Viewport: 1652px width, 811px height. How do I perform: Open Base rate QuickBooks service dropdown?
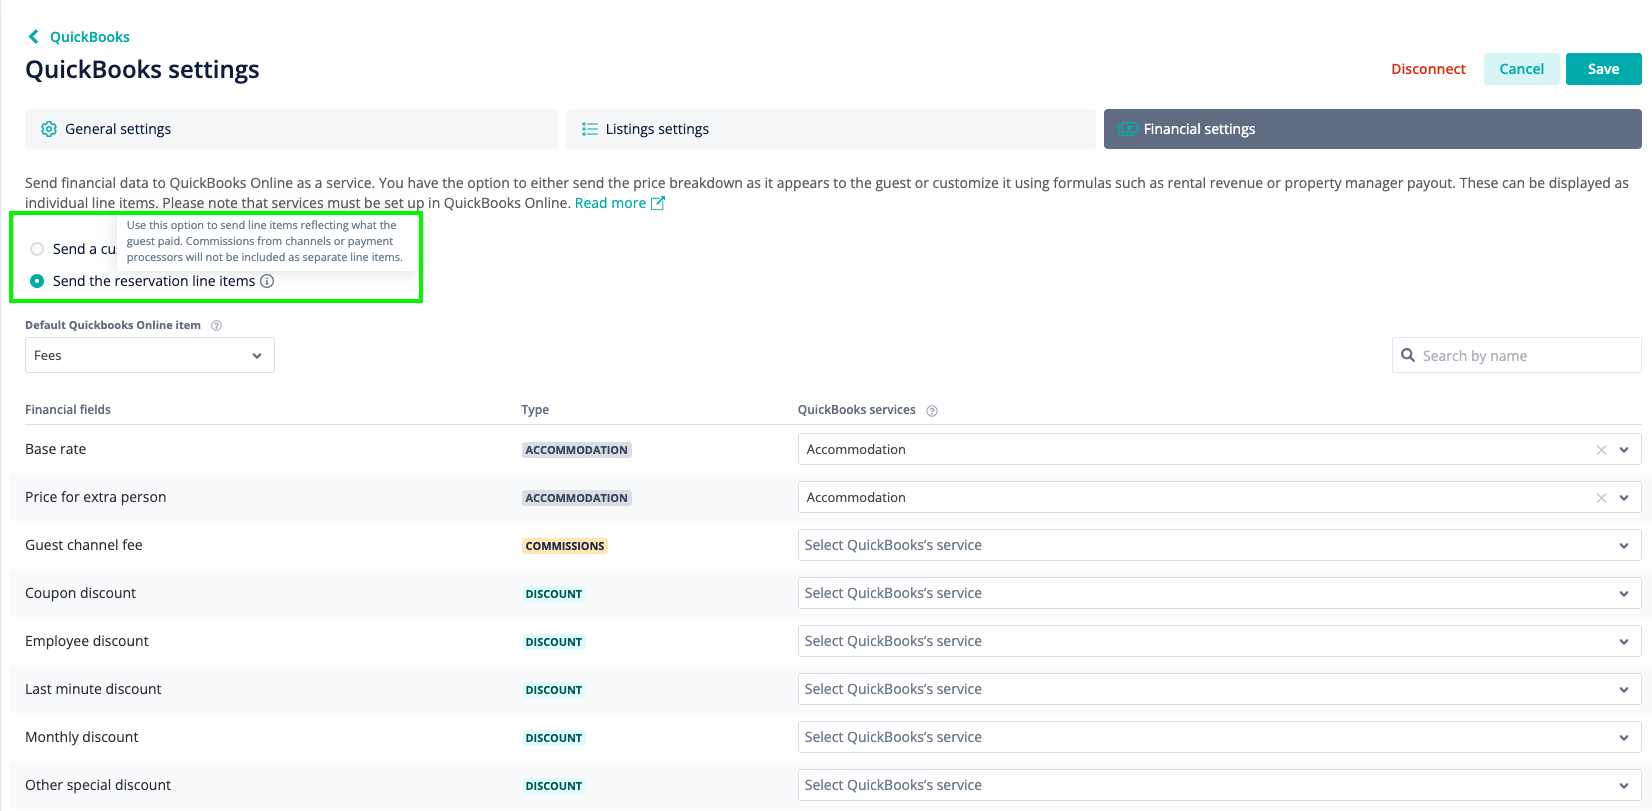(x=1624, y=450)
